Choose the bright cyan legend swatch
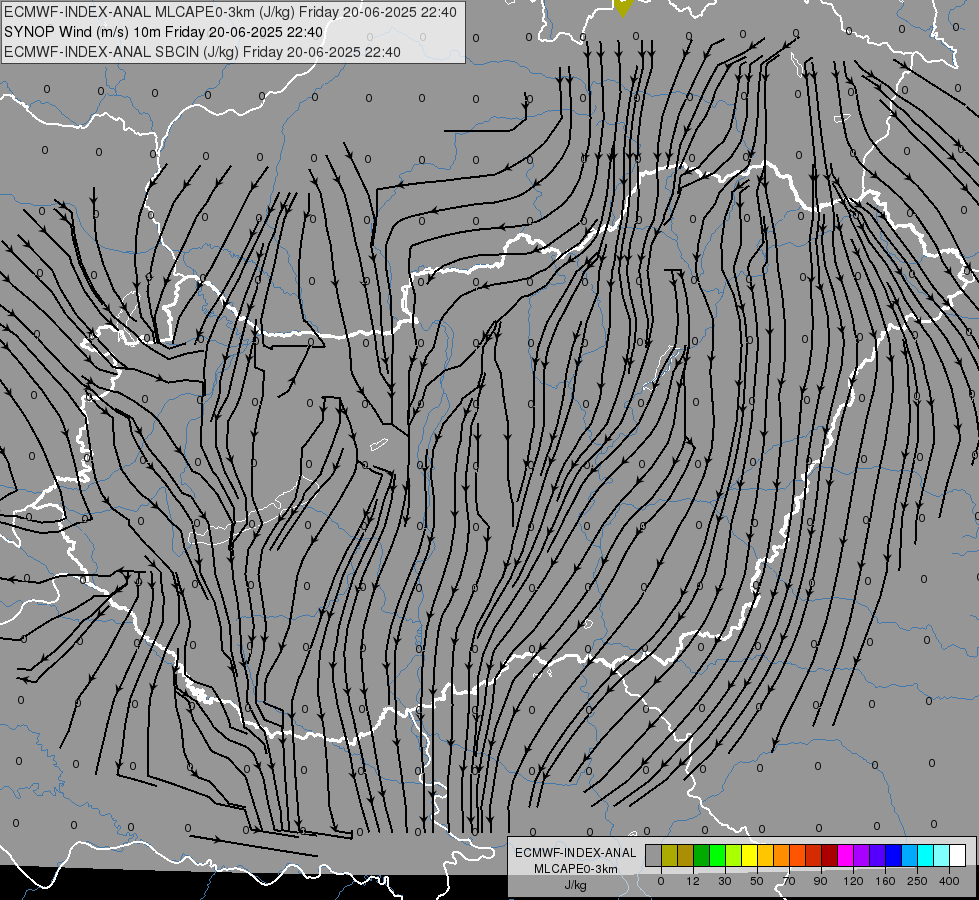The image size is (979, 900). tap(925, 856)
